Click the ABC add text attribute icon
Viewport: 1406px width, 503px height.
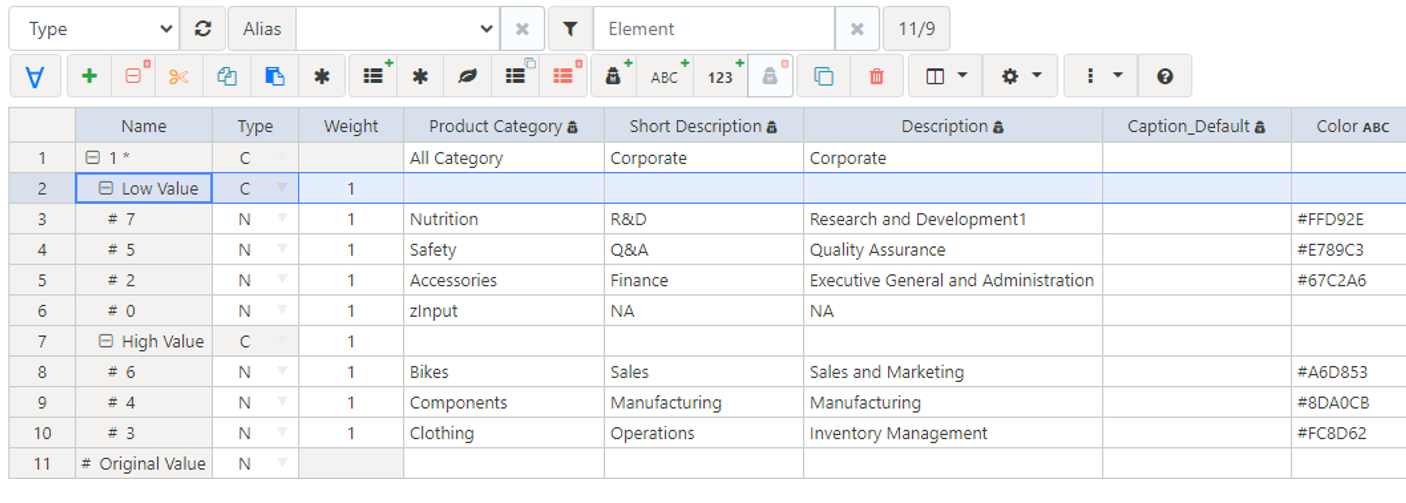[666, 76]
